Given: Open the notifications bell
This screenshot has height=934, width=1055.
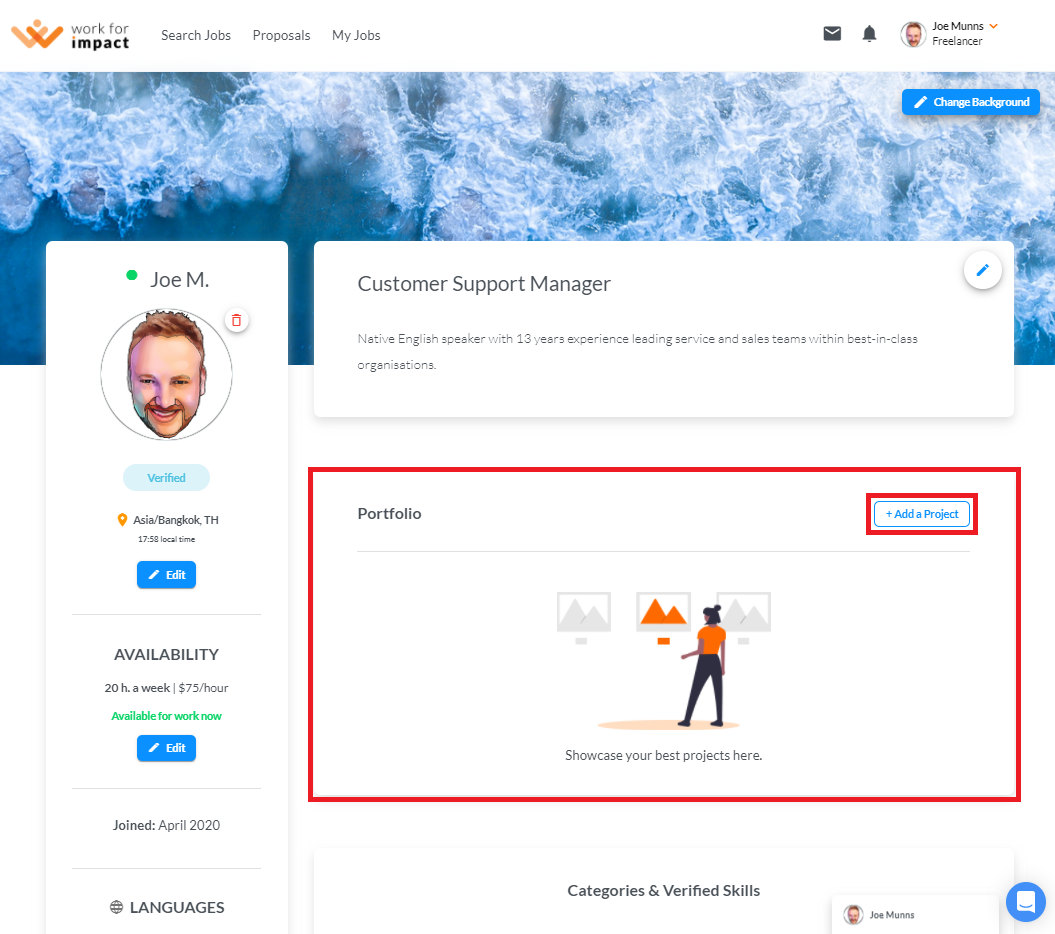Looking at the screenshot, I should pos(869,34).
